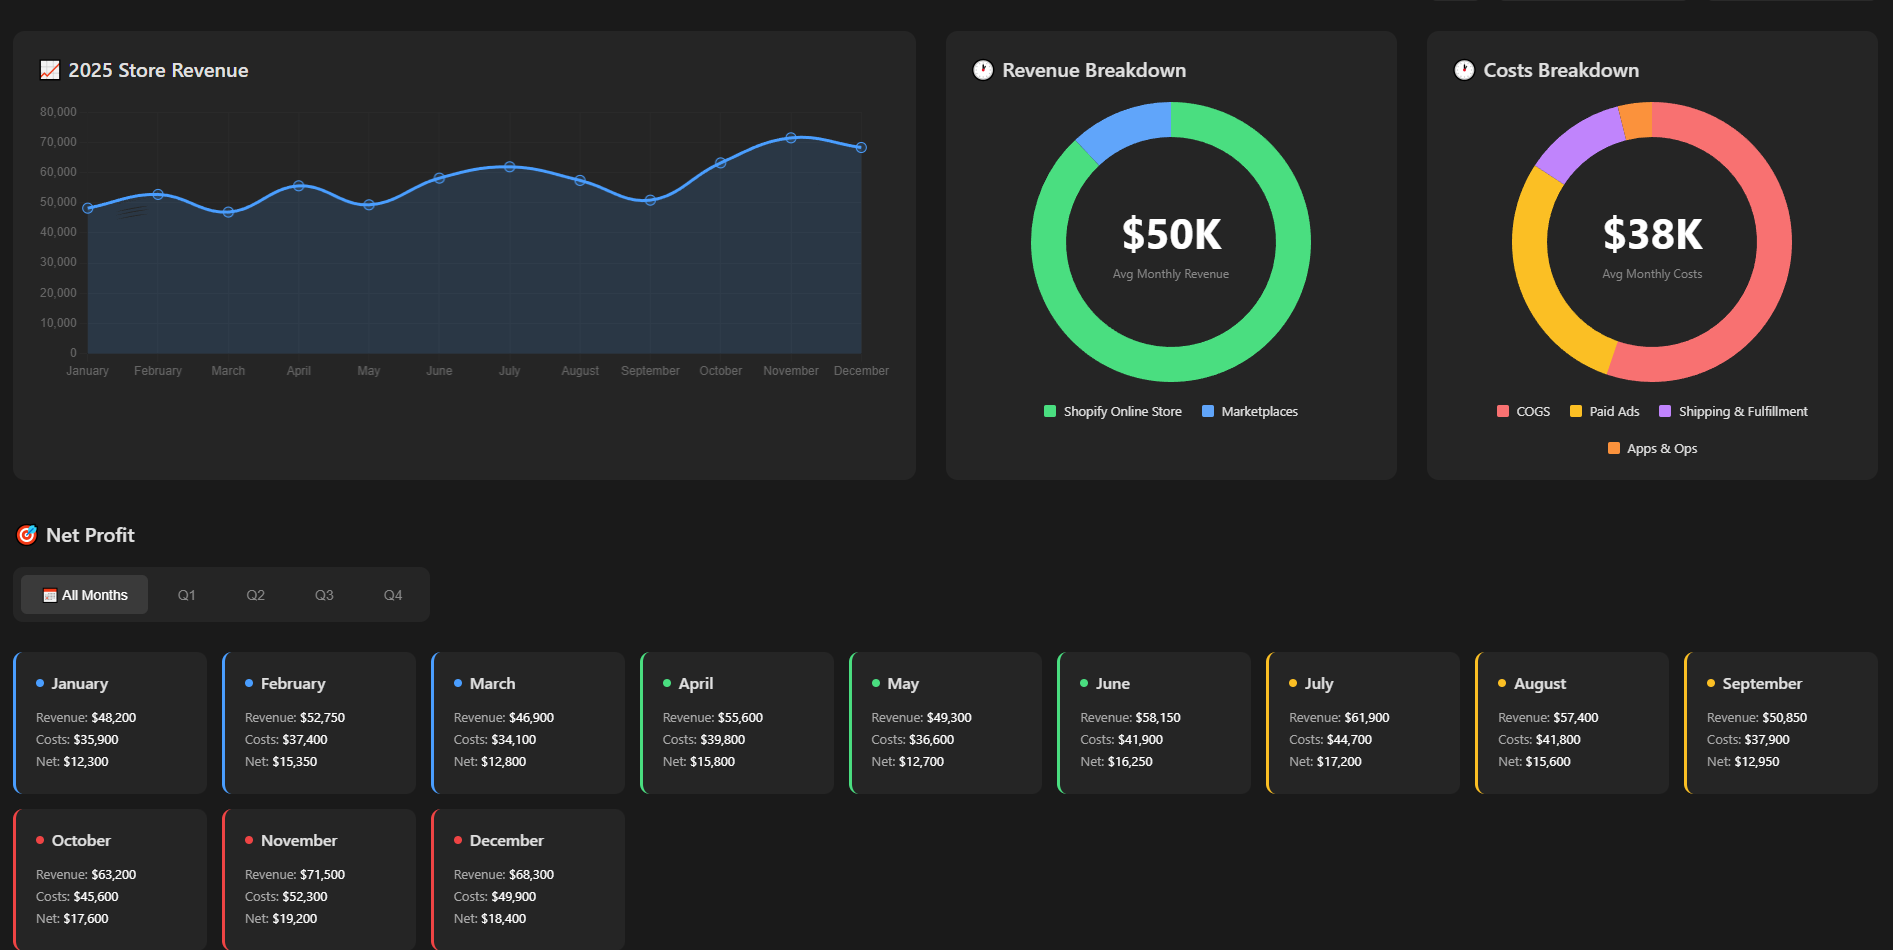Click the icon next to Costs Breakdown heading

tap(1464, 70)
